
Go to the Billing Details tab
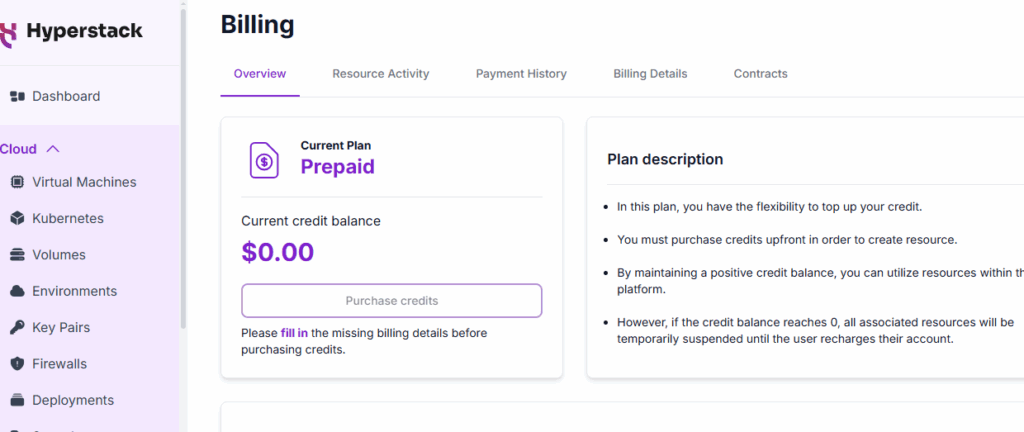pos(650,74)
